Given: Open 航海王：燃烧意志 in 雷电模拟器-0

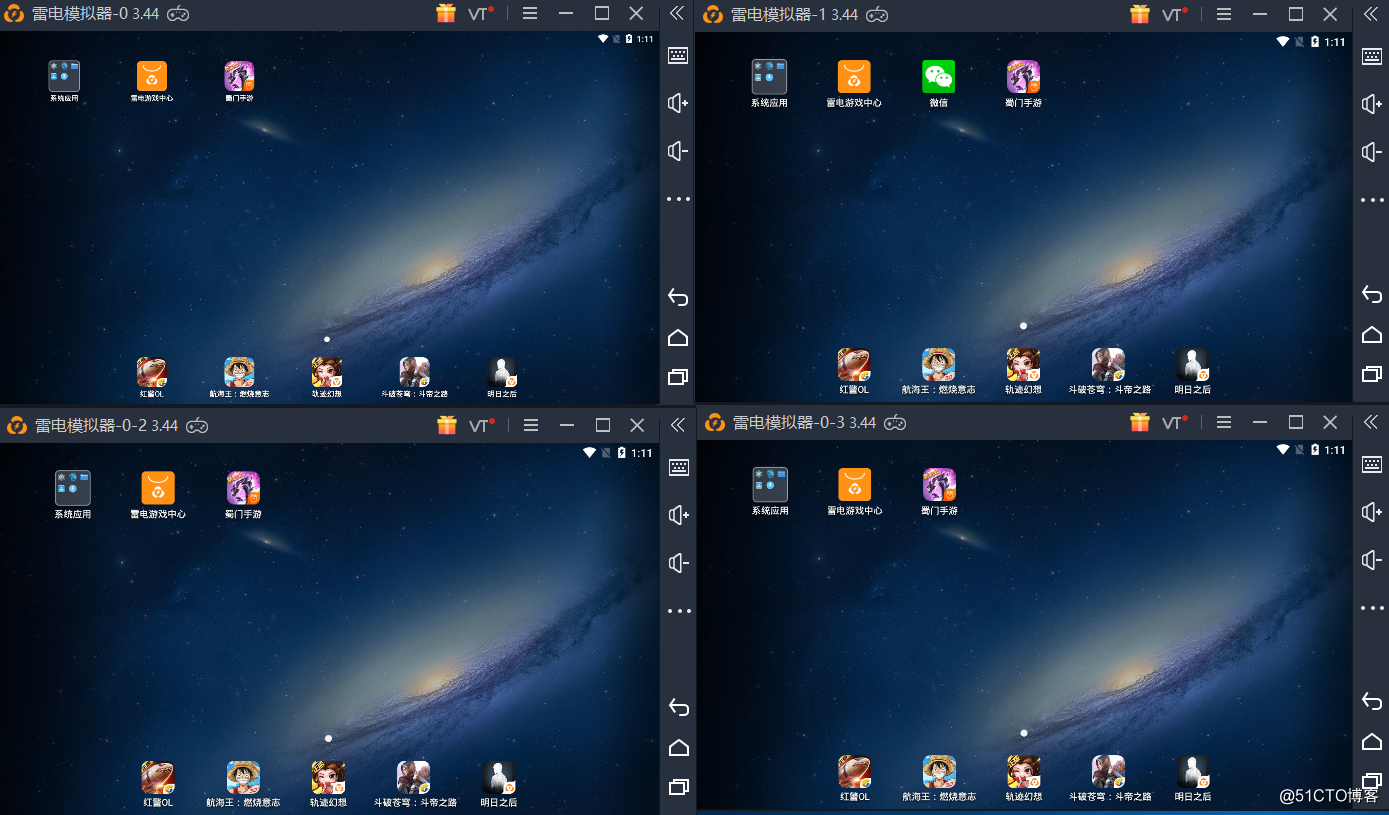Looking at the screenshot, I should (x=239, y=372).
